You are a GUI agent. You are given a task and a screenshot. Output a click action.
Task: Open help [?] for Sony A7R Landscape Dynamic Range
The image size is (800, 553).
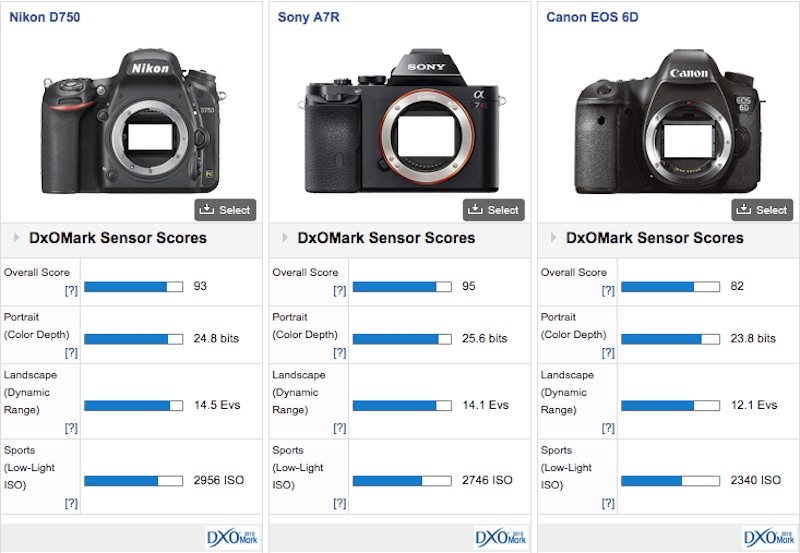(339, 428)
